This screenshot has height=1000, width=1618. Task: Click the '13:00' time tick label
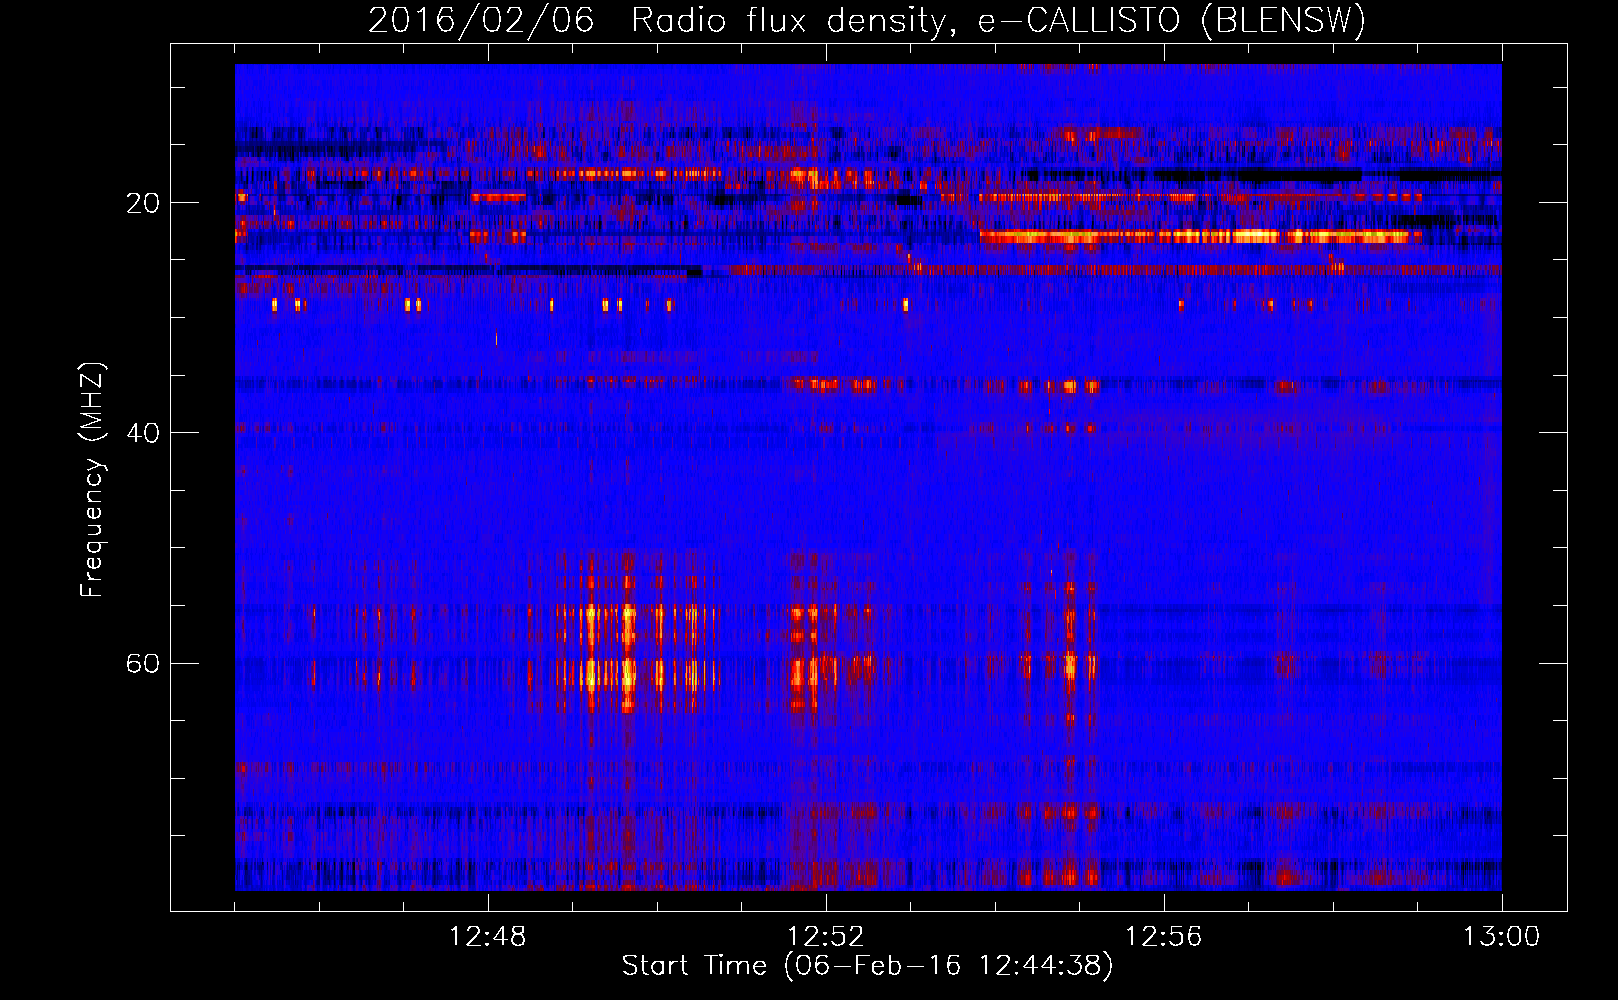[1501, 937]
